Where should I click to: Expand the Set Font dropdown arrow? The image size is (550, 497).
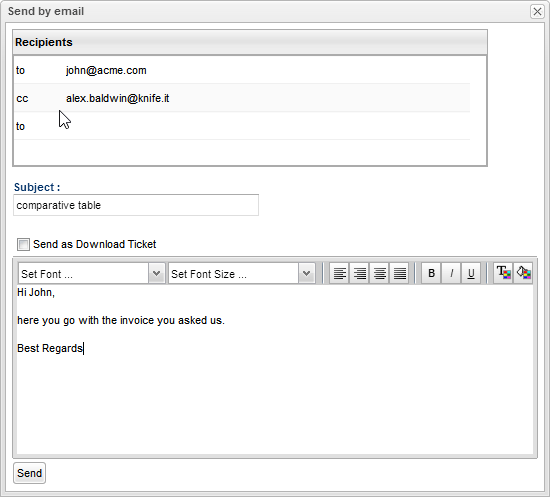pos(156,273)
